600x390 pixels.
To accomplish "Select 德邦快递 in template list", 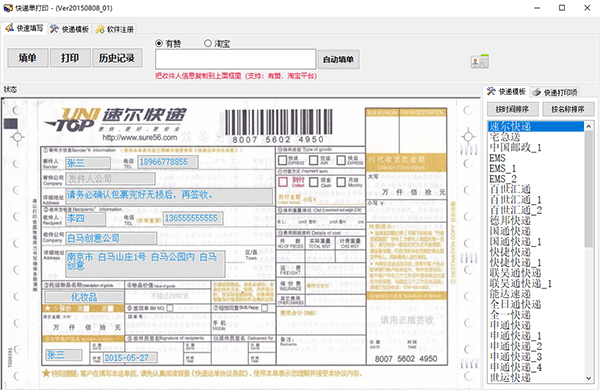I will [536, 221].
